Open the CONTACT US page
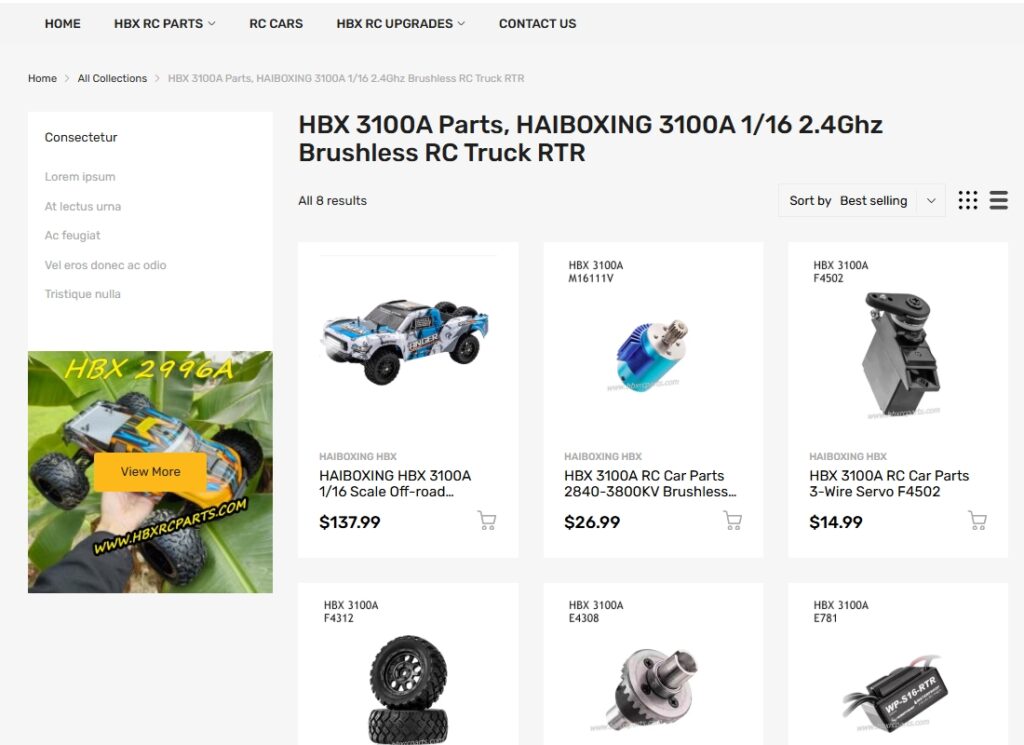The height and width of the screenshot is (745, 1024). (537, 24)
